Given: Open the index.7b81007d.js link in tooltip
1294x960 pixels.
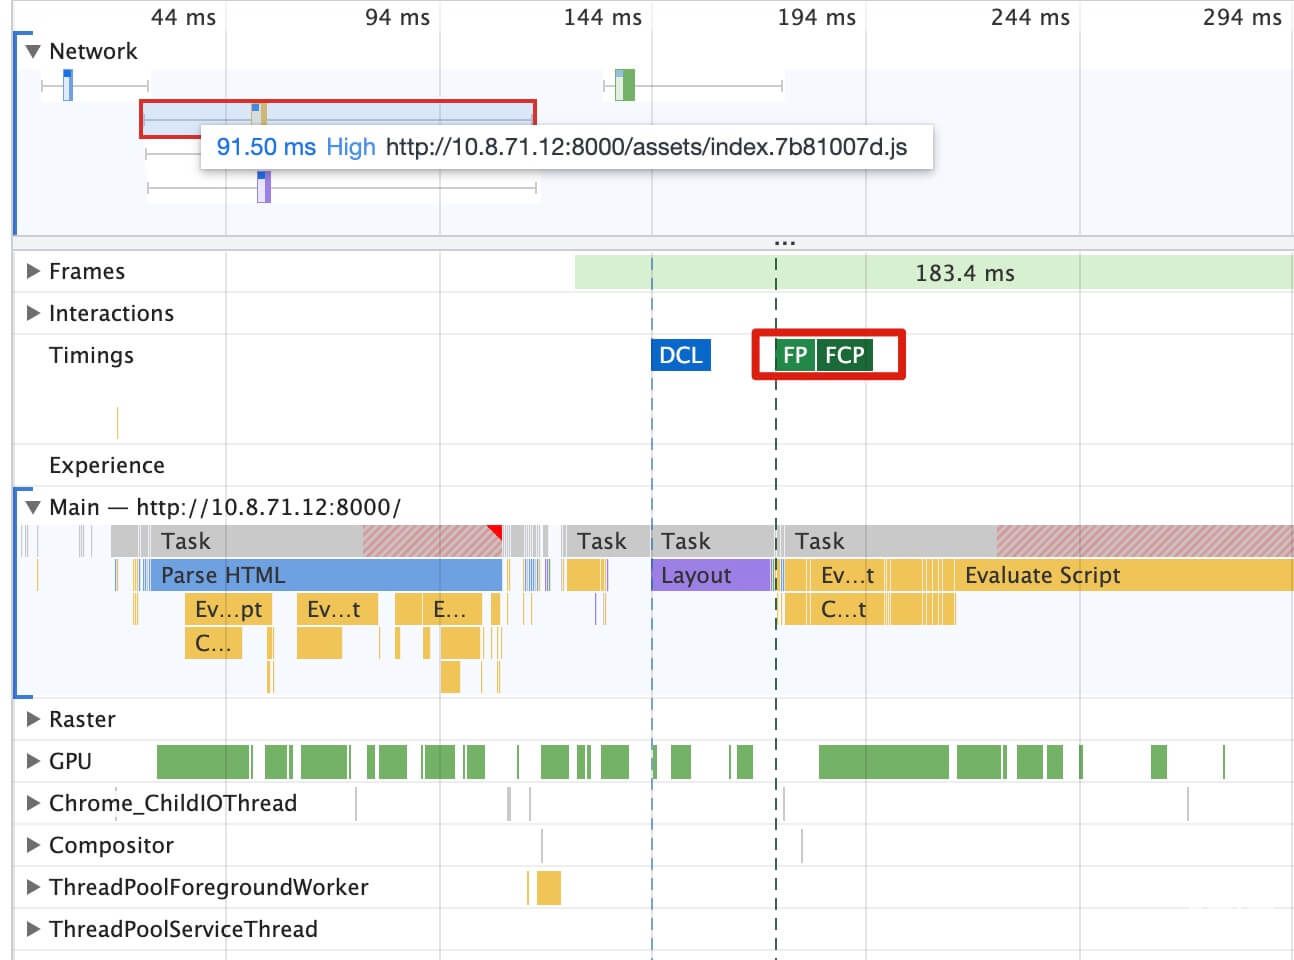Looking at the screenshot, I should click(x=645, y=147).
